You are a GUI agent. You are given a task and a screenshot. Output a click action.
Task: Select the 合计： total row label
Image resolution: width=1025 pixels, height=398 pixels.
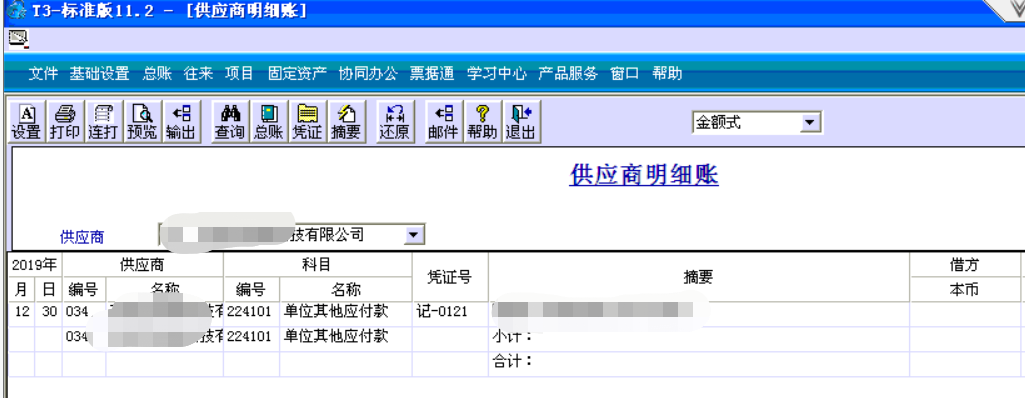(x=512, y=360)
